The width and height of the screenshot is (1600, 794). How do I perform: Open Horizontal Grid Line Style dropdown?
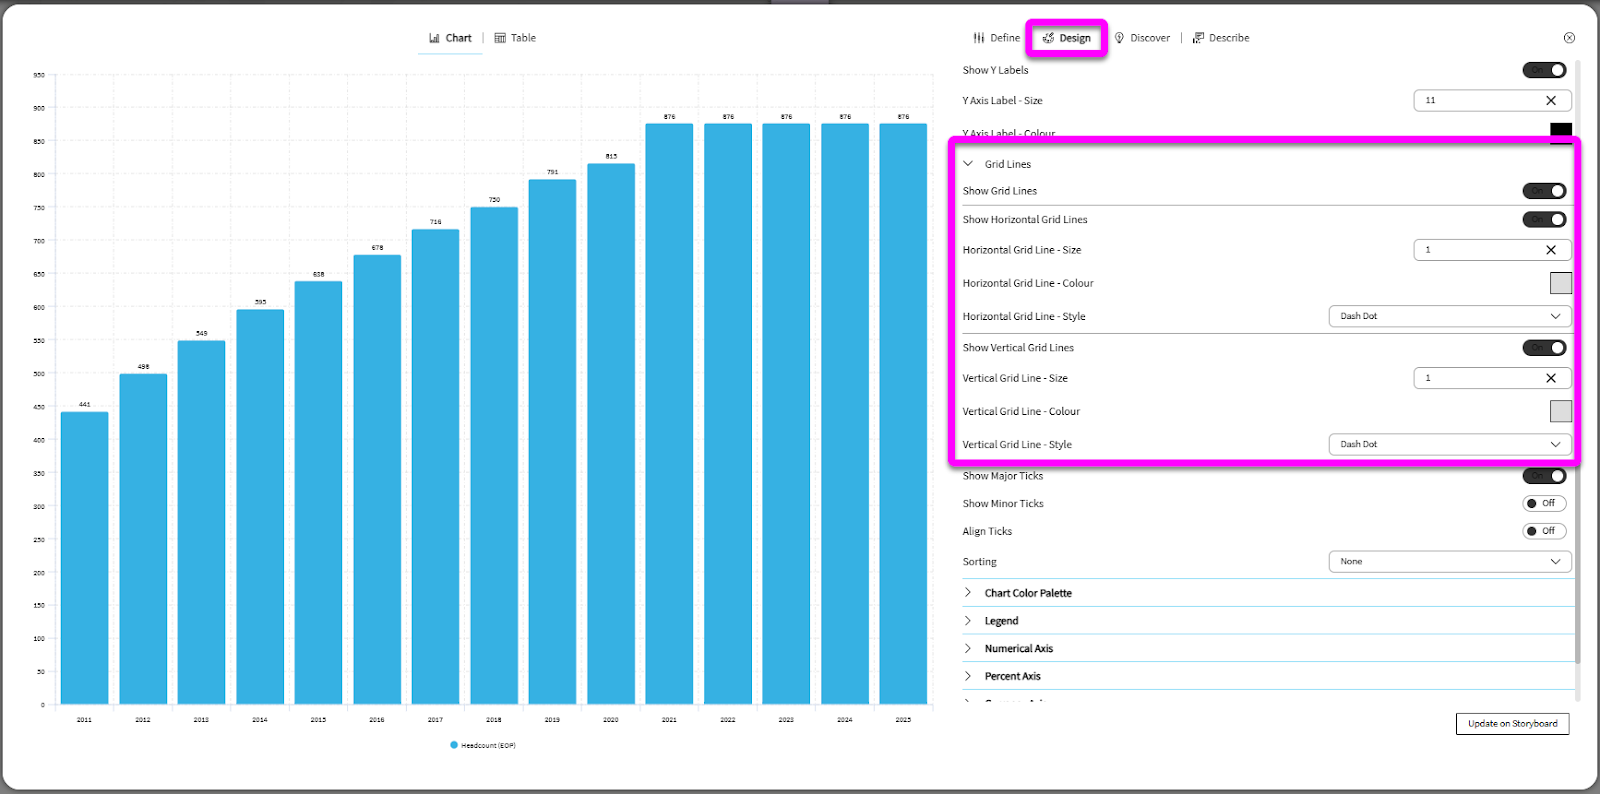[1449, 316]
